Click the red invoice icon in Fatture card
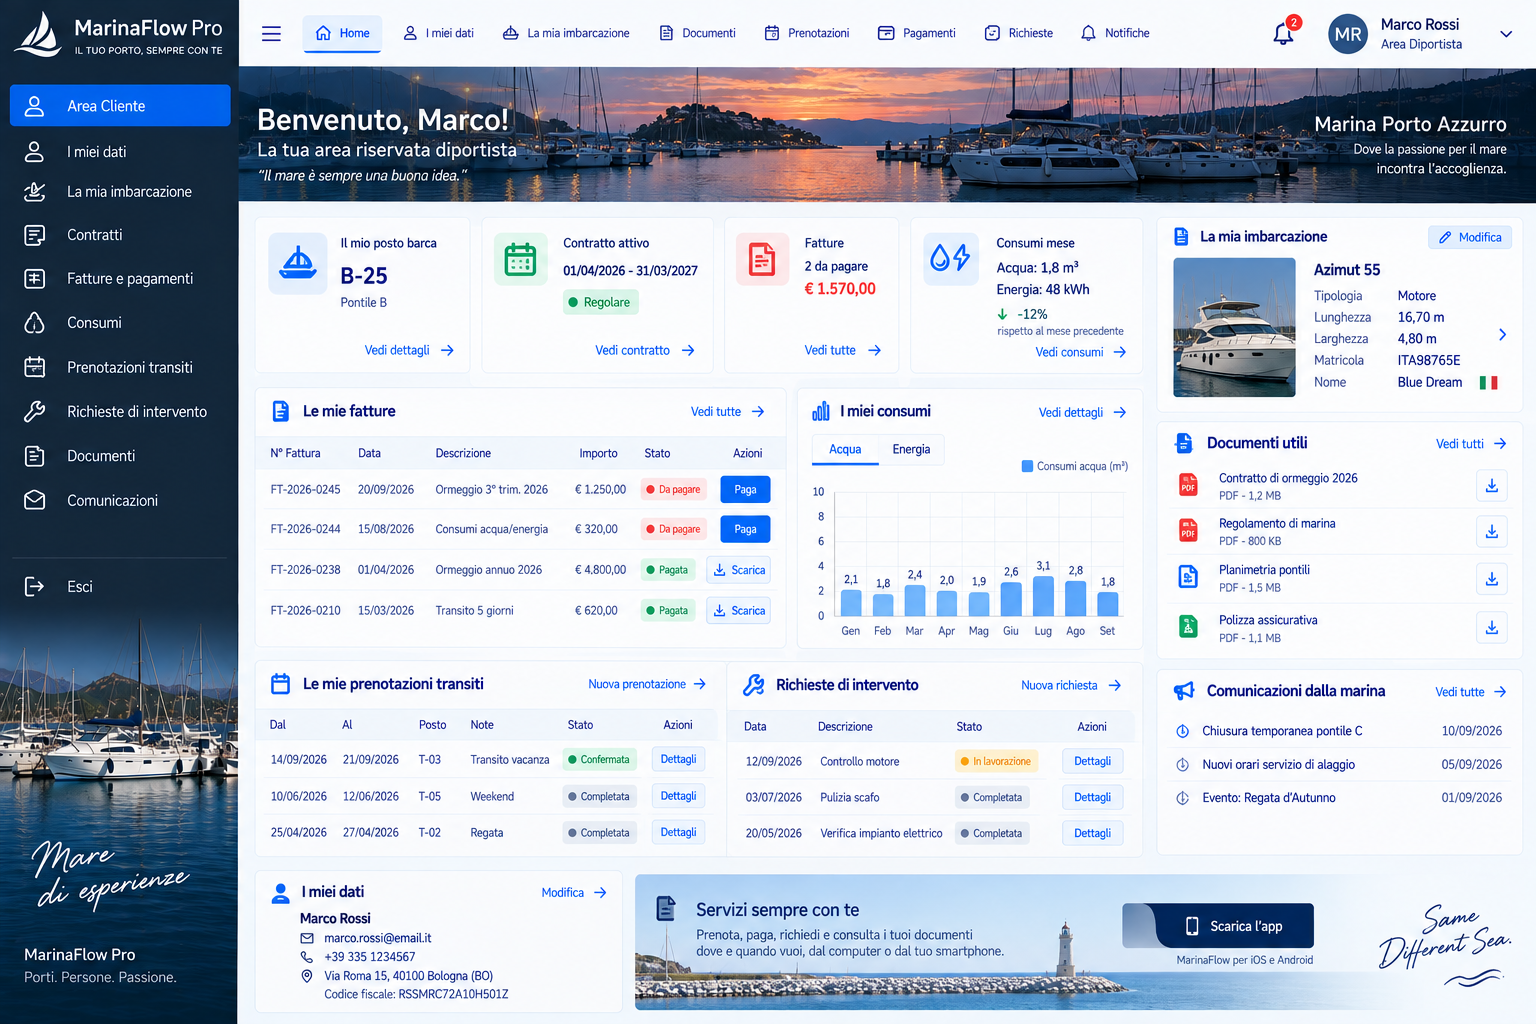 click(x=762, y=260)
